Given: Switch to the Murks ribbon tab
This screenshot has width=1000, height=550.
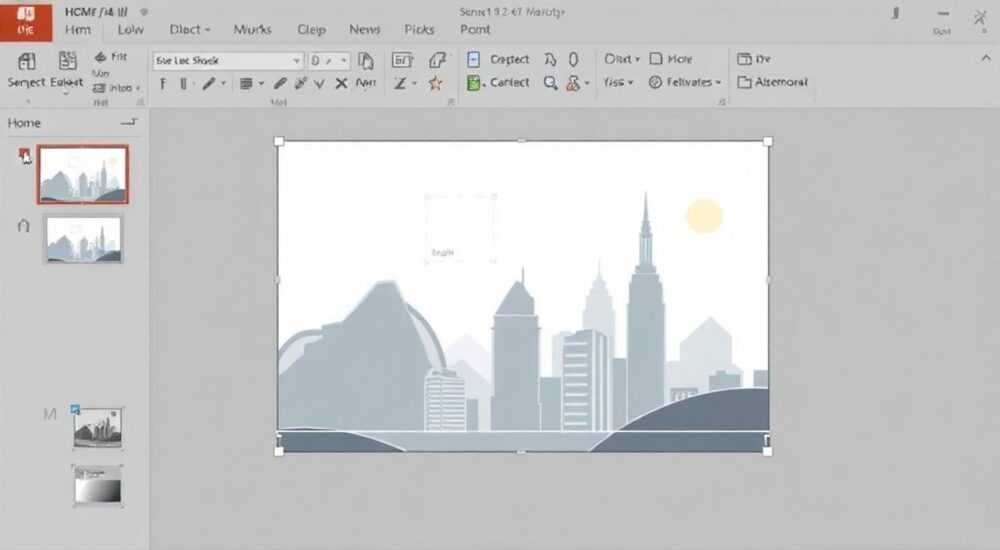Looking at the screenshot, I should pos(253,29).
